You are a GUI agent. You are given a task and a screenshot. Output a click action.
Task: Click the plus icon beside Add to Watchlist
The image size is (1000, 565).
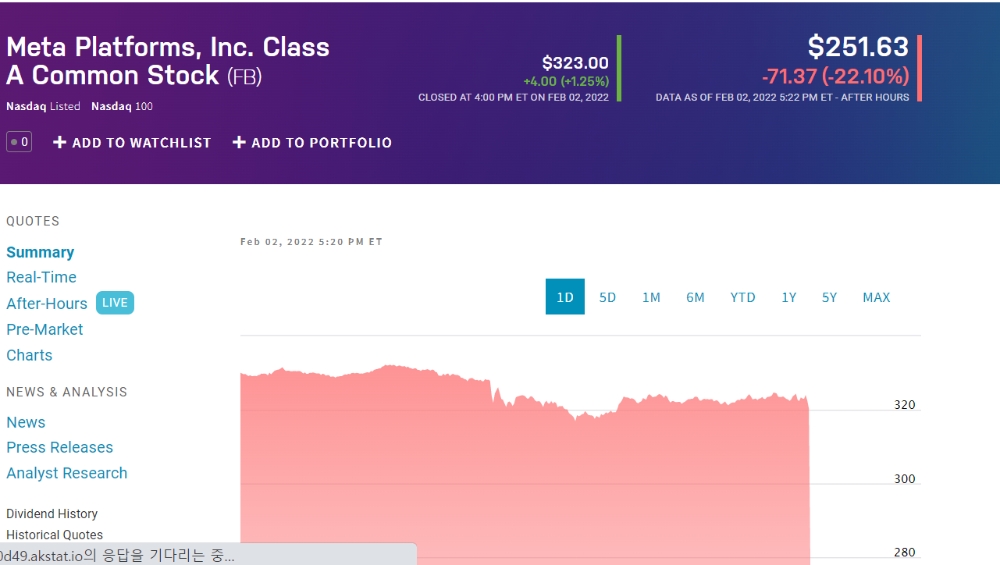[59, 142]
